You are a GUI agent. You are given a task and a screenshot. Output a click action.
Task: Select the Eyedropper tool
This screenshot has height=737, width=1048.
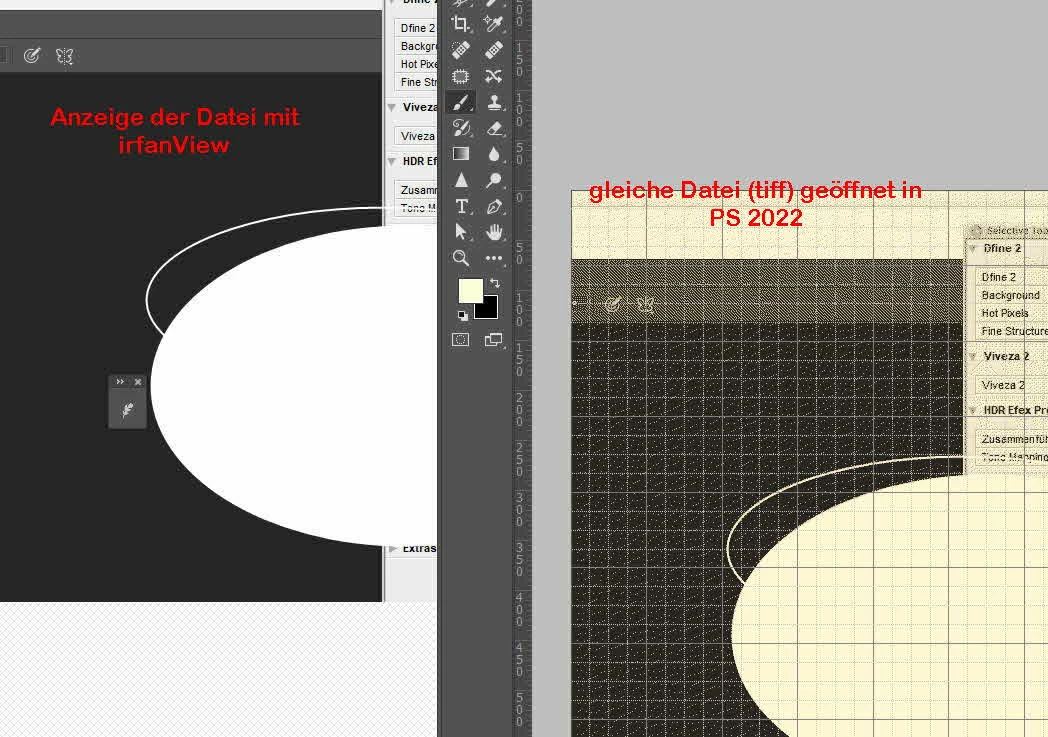pos(493,25)
